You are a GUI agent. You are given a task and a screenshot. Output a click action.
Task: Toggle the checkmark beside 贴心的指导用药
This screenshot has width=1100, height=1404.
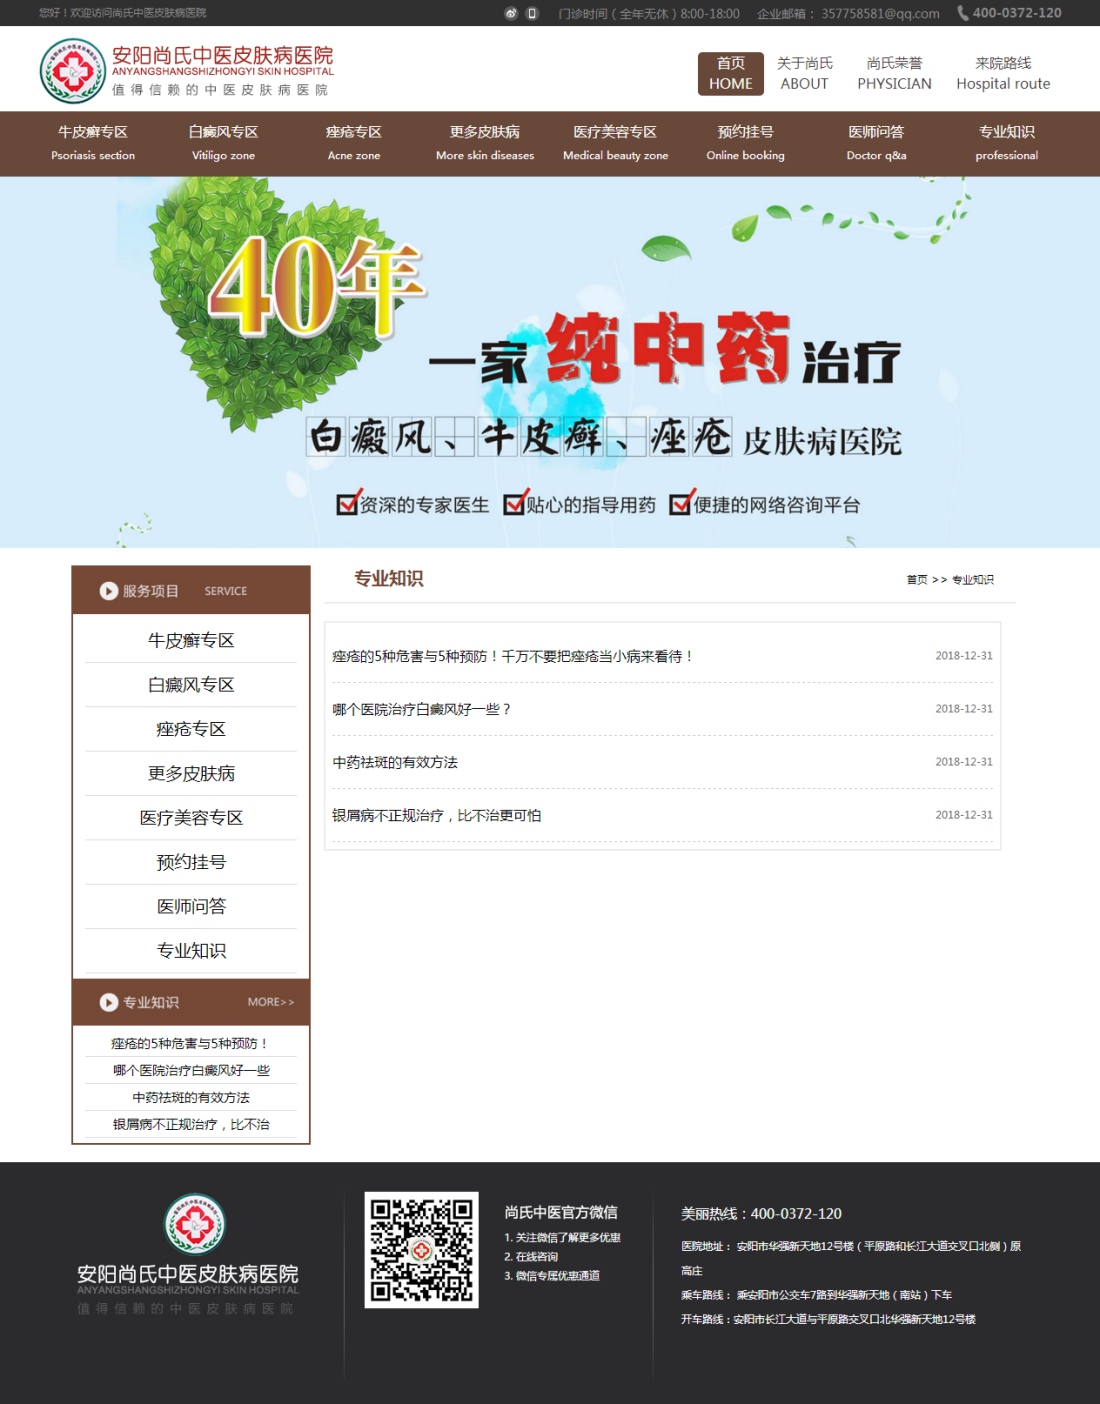tap(516, 506)
